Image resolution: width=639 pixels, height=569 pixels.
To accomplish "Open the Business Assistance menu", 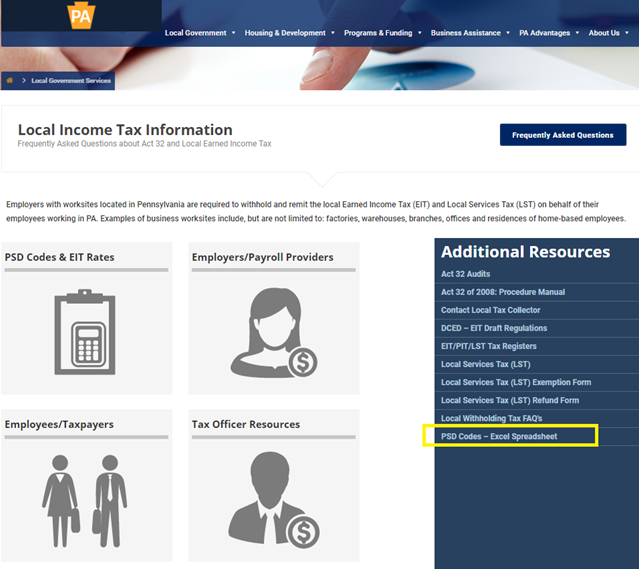I will pos(470,33).
